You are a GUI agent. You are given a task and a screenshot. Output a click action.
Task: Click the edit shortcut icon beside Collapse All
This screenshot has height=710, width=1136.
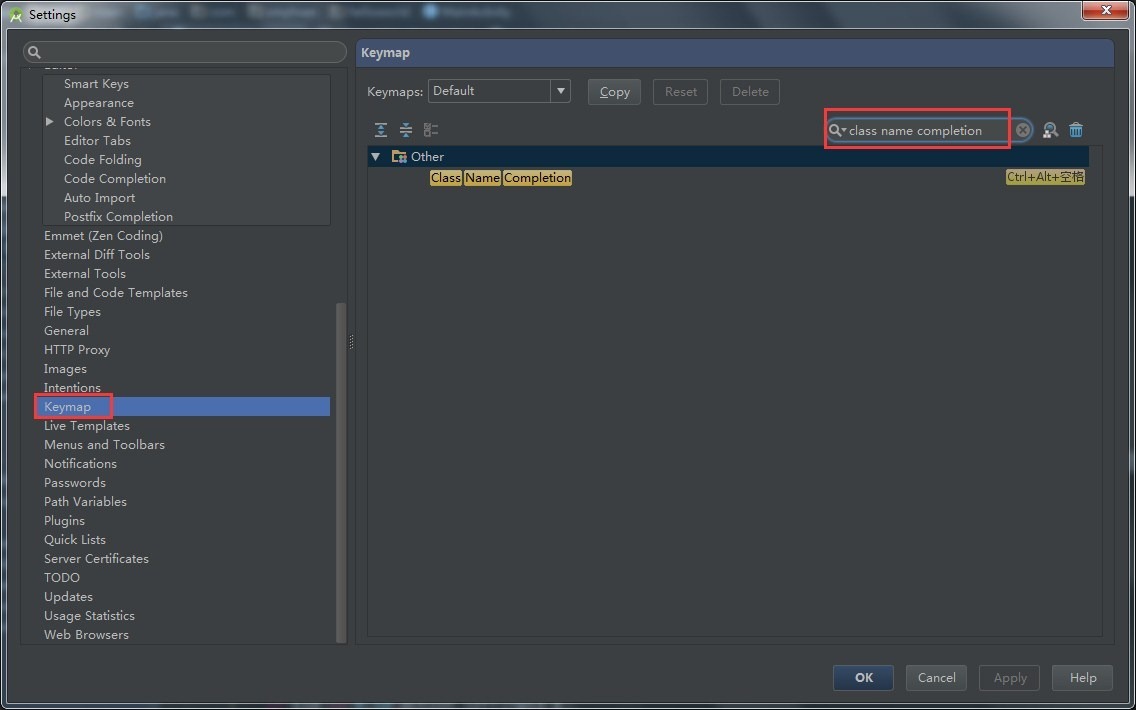[431, 130]
